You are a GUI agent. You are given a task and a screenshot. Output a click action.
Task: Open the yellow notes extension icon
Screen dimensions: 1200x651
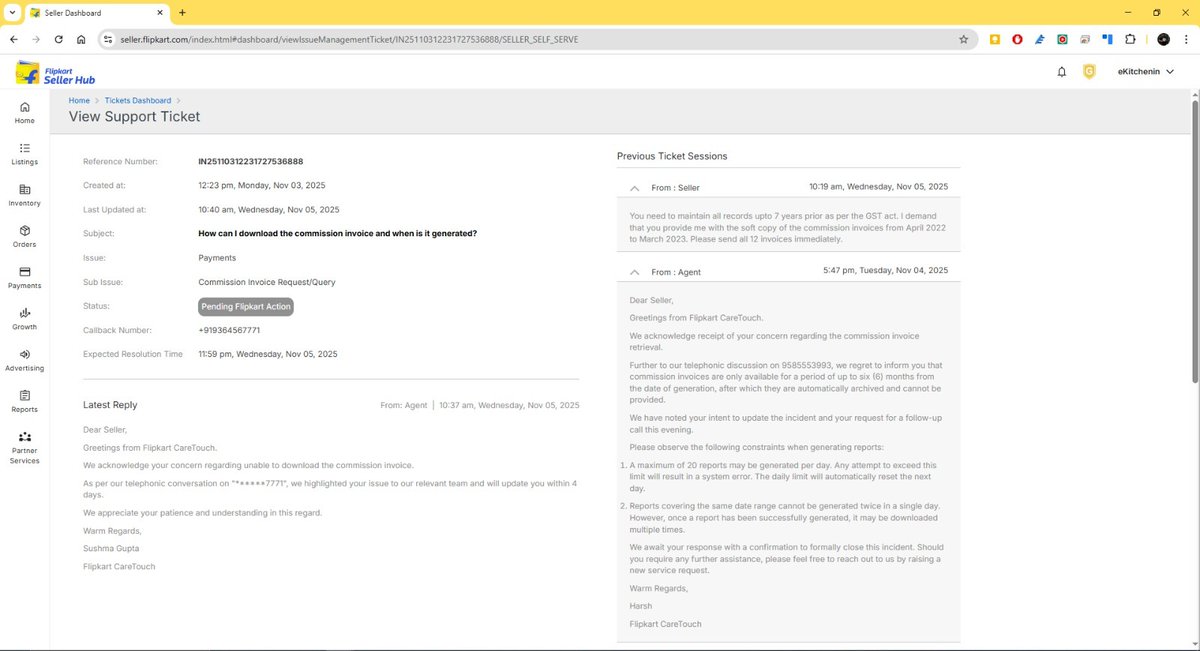click(995, 39)
